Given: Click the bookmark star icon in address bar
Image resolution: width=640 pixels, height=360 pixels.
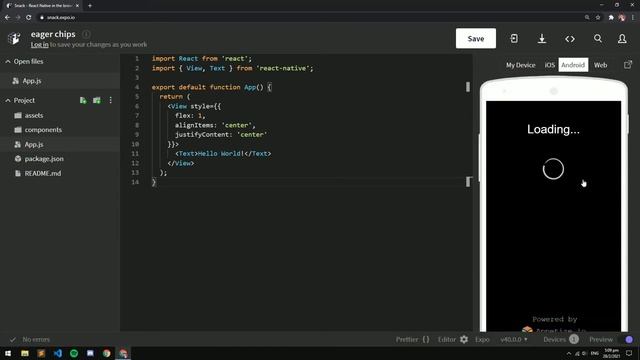Looking at the screenshot, I should click(x=598, y=18).
